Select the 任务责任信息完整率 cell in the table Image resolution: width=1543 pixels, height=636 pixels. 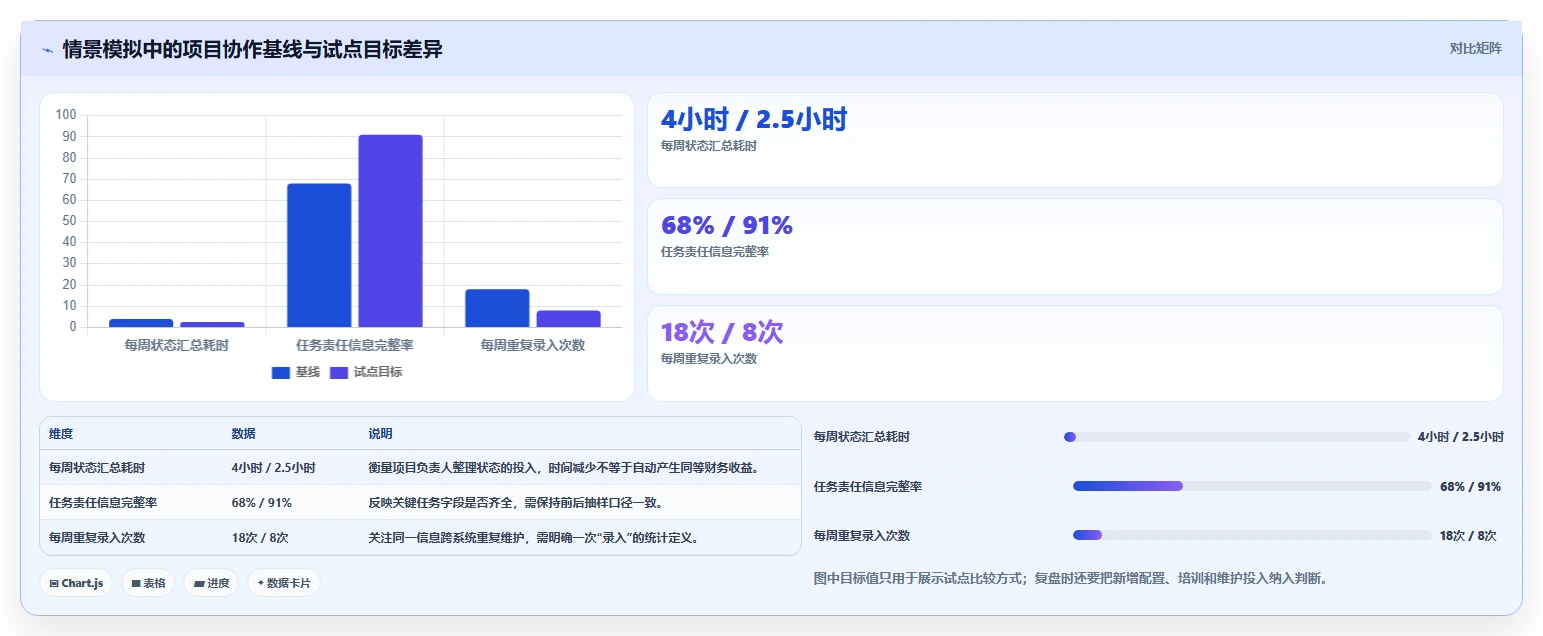coord(103,502)
